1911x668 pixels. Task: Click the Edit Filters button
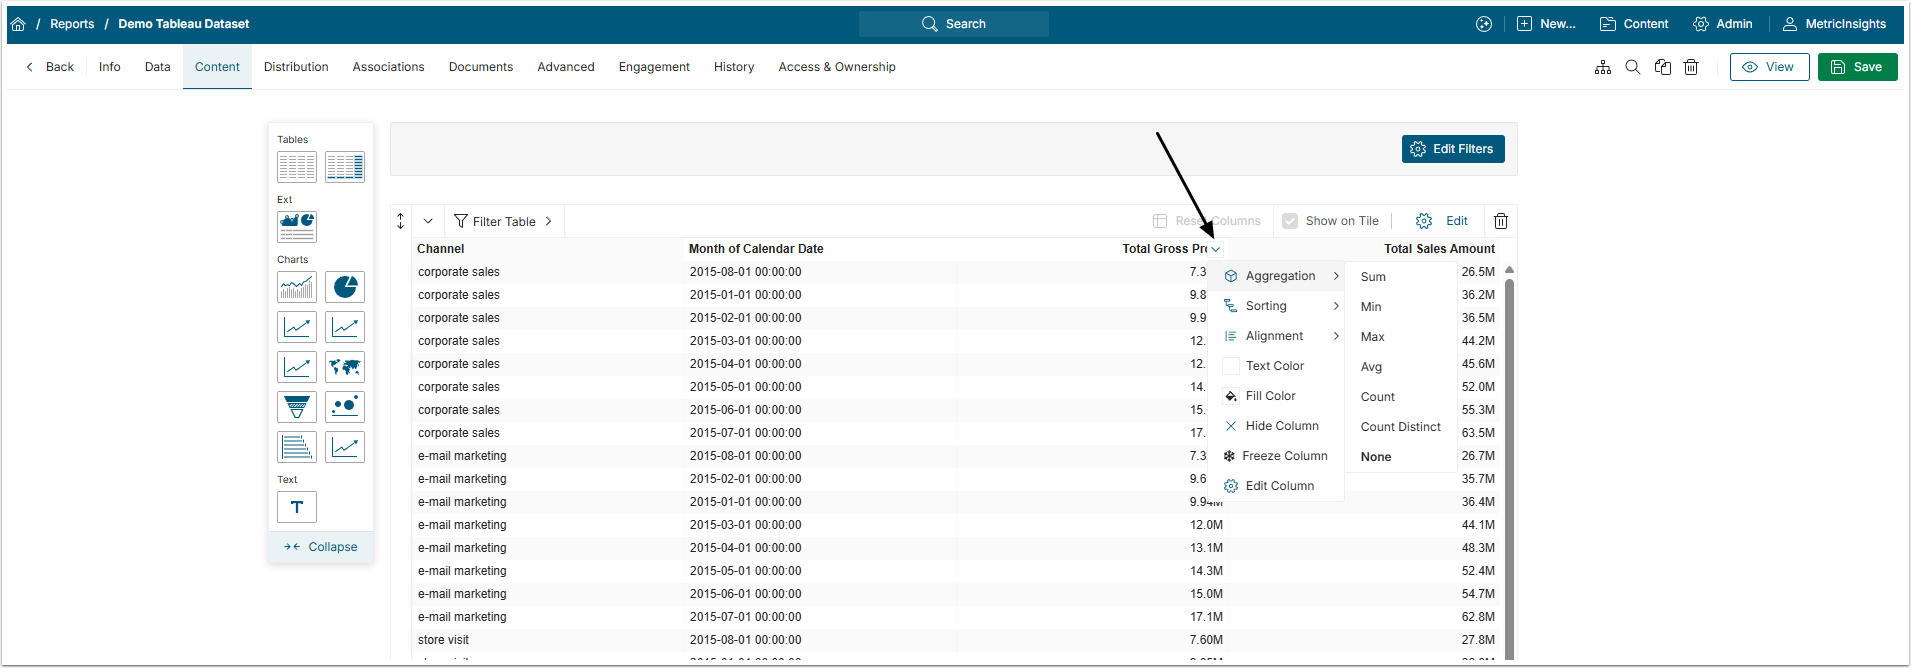(1452, 149)
